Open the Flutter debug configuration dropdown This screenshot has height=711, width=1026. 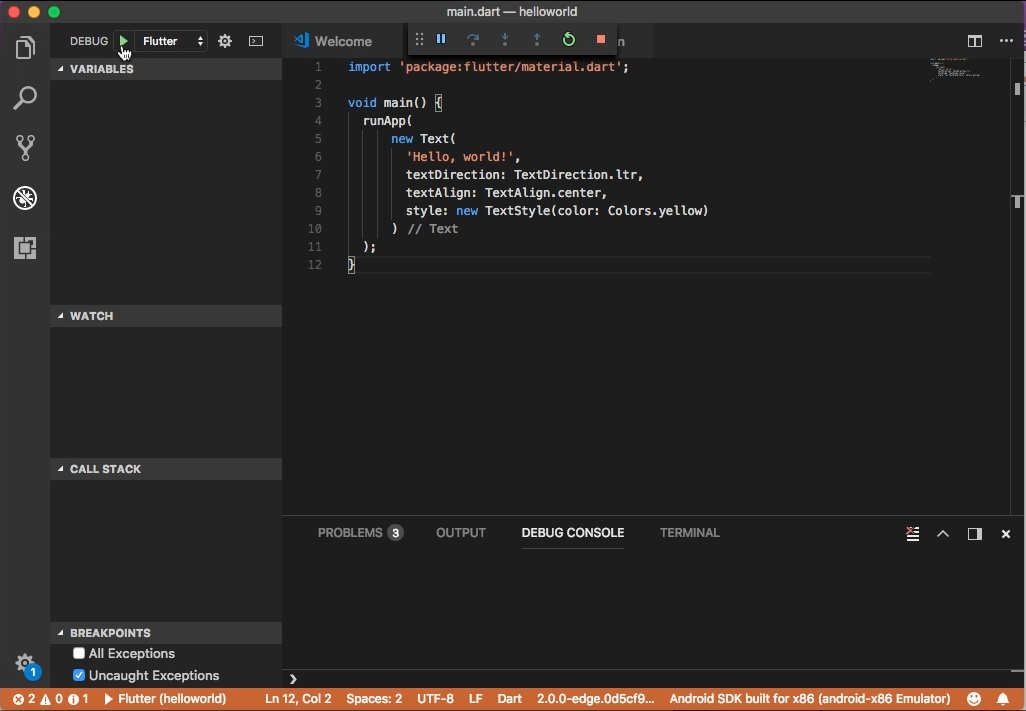[173, 41]
